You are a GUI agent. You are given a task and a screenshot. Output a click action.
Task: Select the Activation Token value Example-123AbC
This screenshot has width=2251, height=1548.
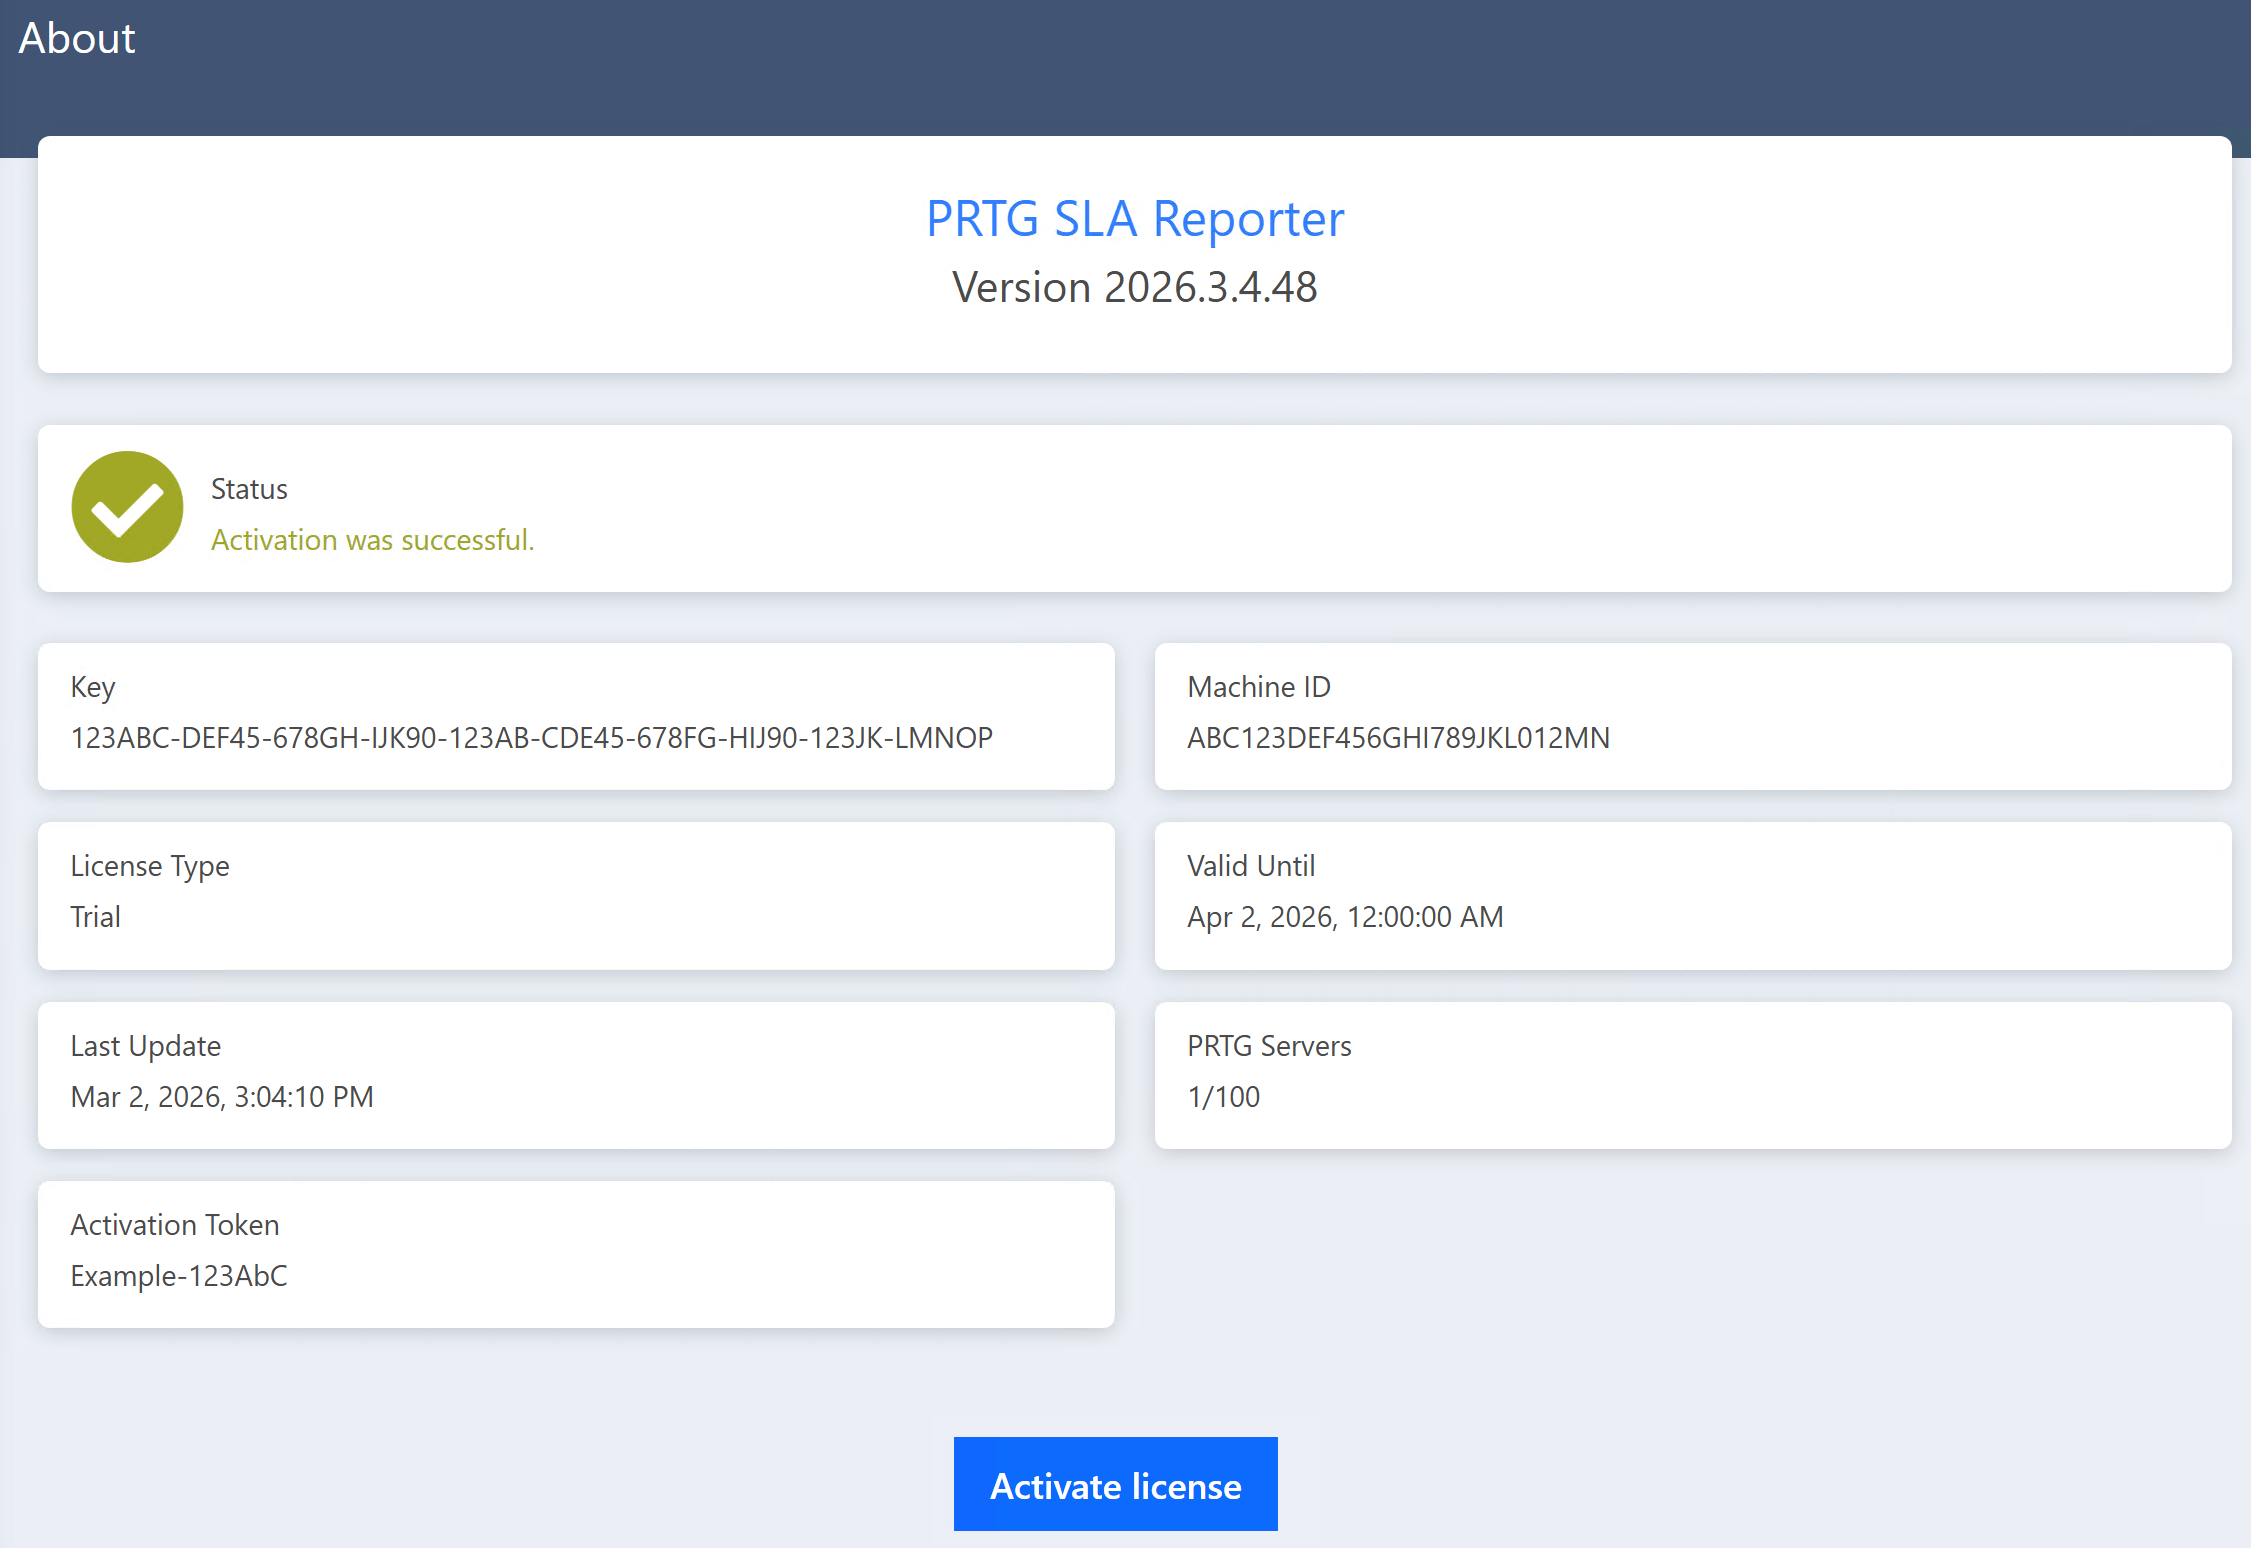[x=179, y=1276]
